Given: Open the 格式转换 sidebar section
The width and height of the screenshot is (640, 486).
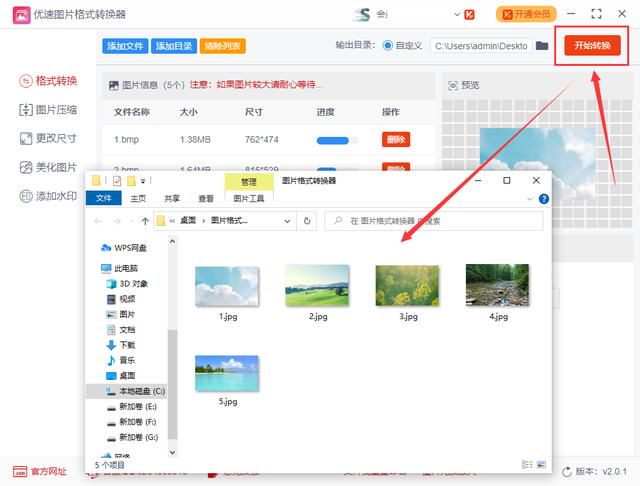Looking at the screenshot, I should tap(48, 81).
